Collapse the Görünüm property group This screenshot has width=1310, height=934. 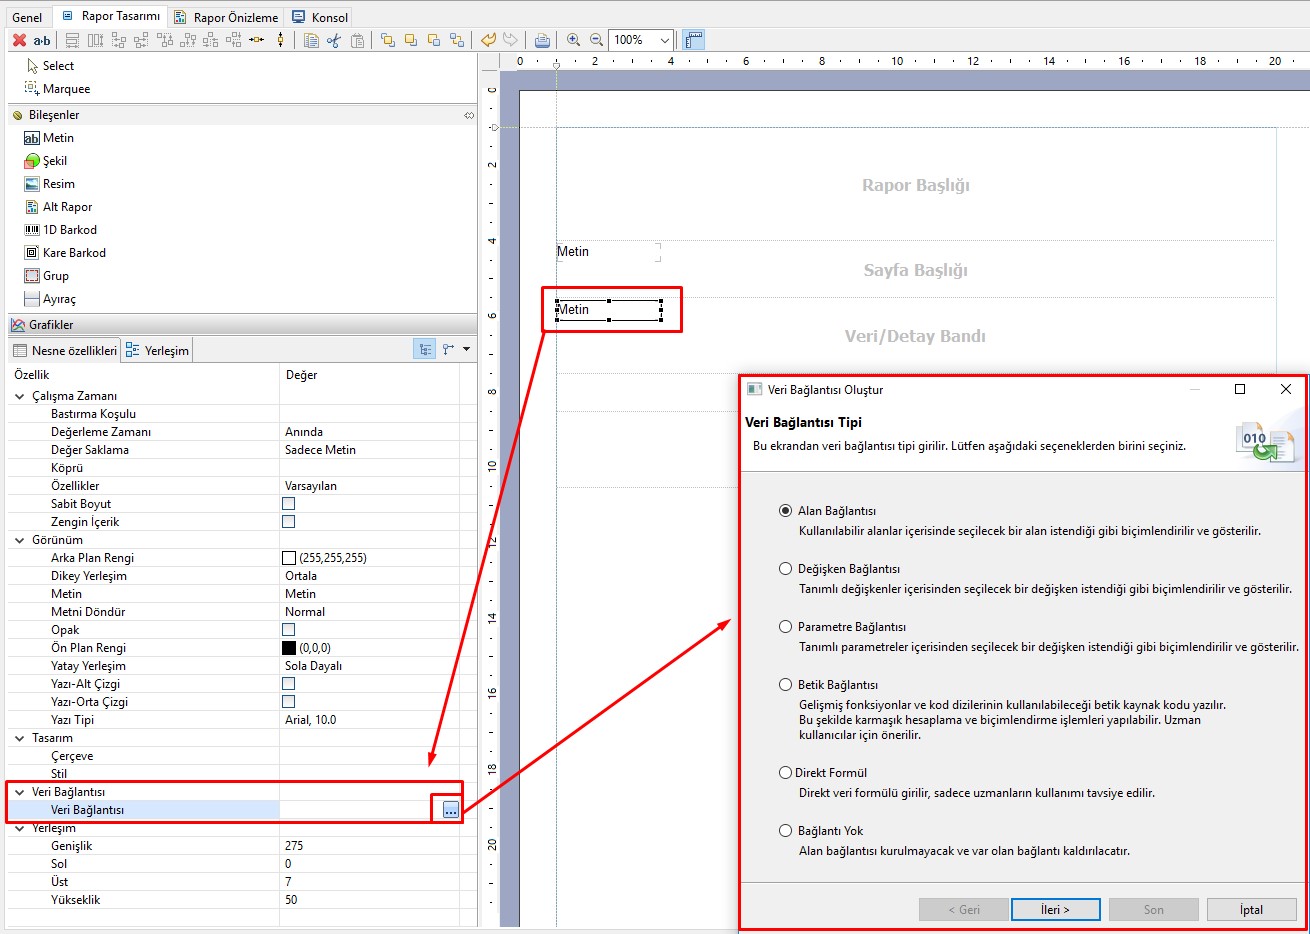pyautogui.click(x=20, y=540)
